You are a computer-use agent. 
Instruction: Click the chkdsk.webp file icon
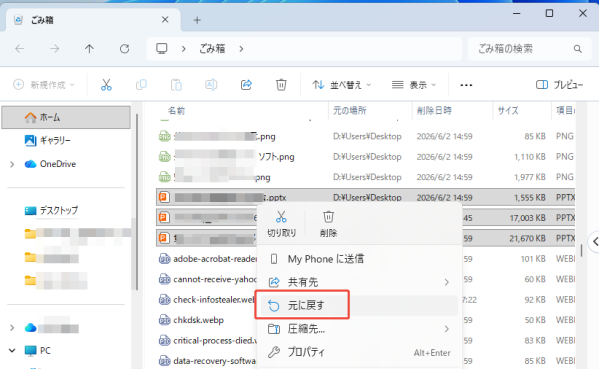coord(164,320)
